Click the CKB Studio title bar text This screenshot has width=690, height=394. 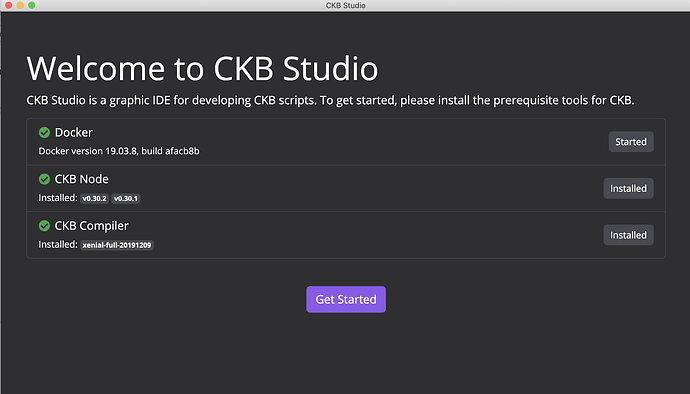coord(345,5)
